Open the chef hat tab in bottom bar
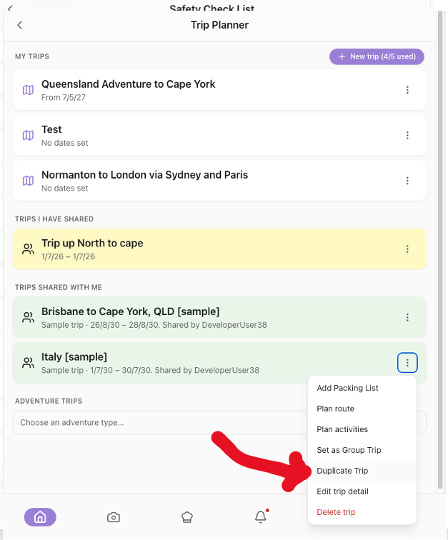The width and height of the screenshot is (448, 540). tap(187, 517)
